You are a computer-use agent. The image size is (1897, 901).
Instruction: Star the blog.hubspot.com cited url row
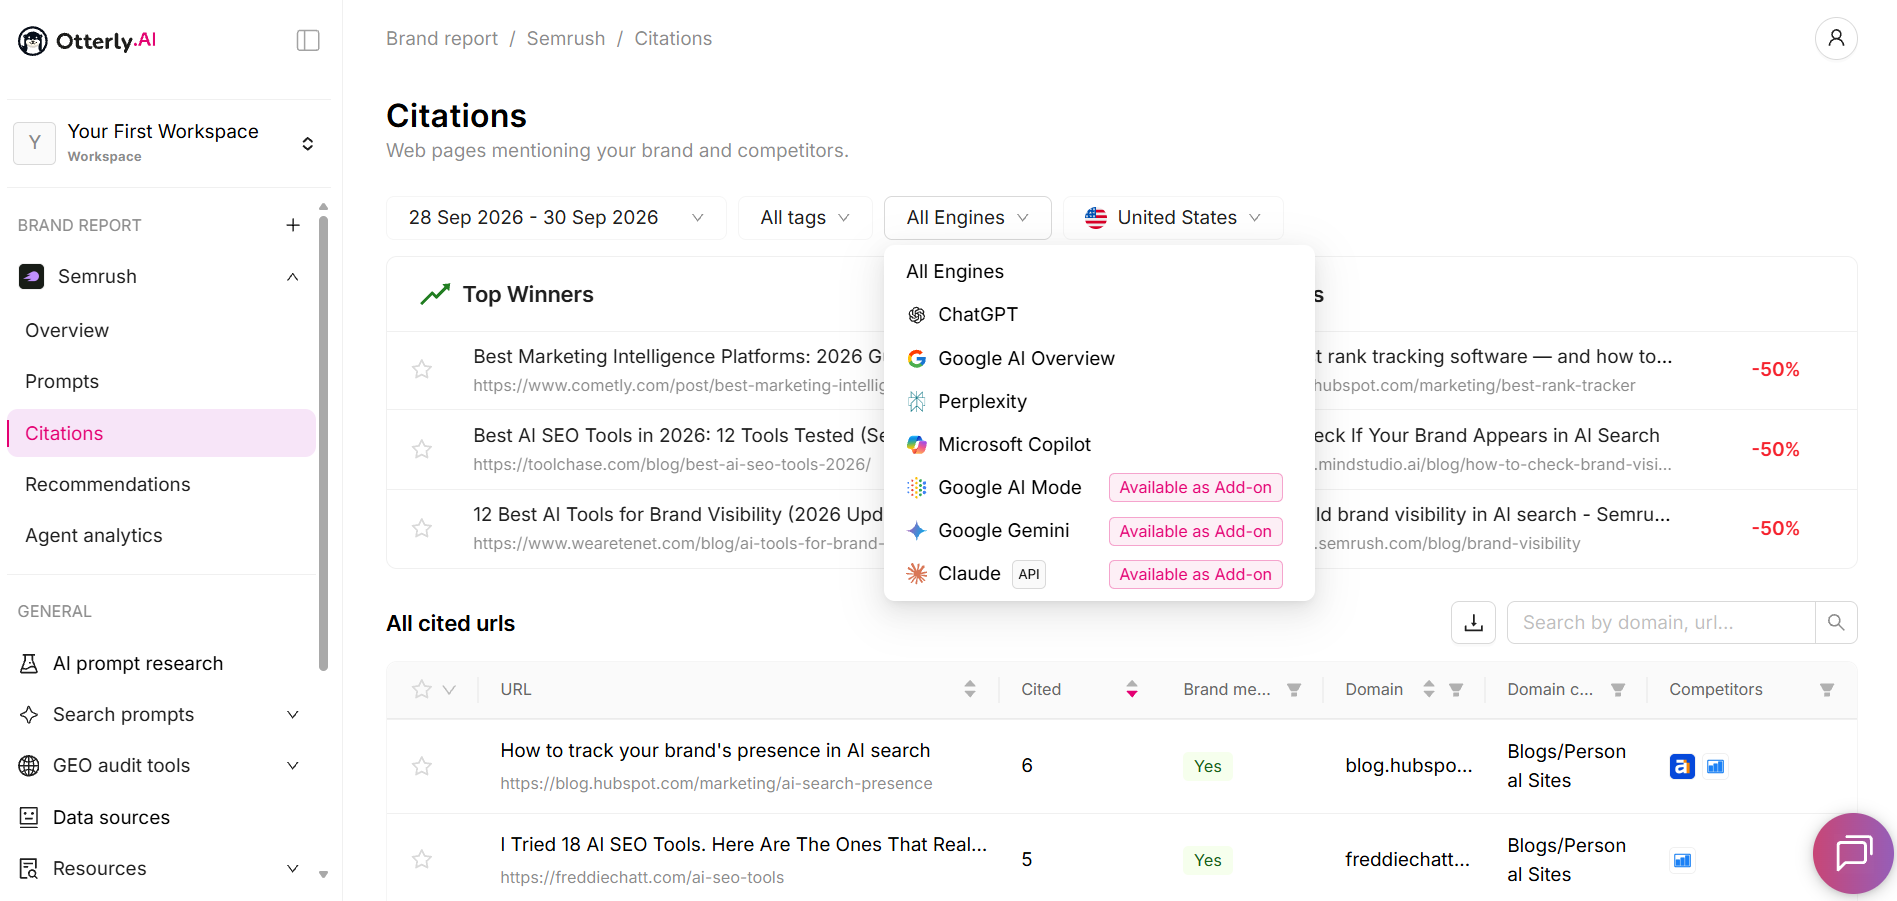[x=422, y=766]
